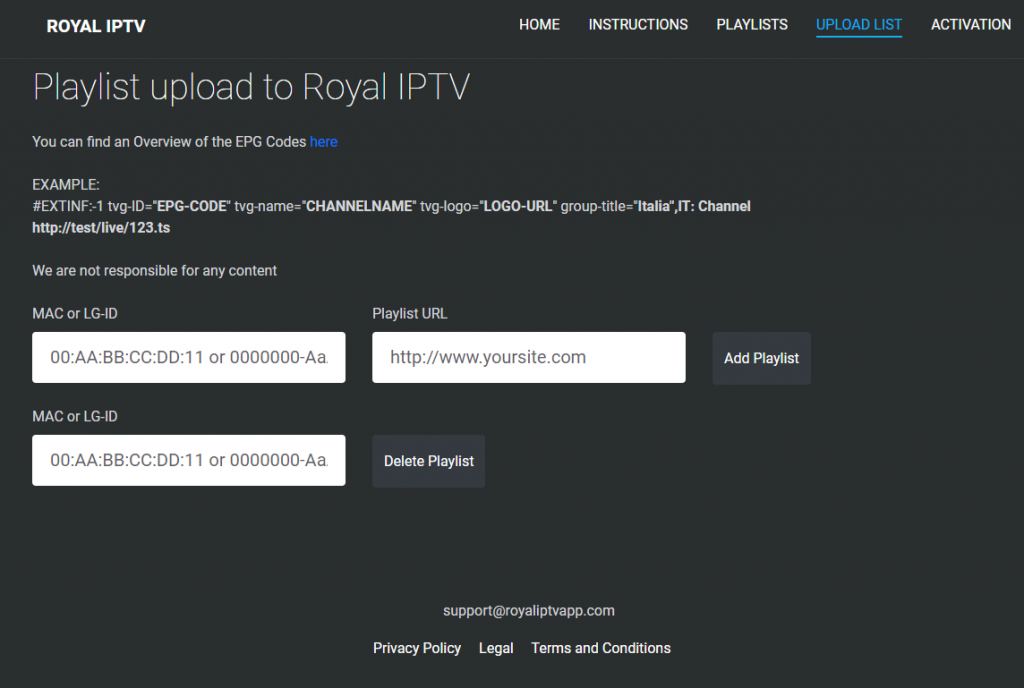Focus the MAC field beside Delete Playlist
The width and height of the screenshot is (1024, 688).
pos(189,460)
